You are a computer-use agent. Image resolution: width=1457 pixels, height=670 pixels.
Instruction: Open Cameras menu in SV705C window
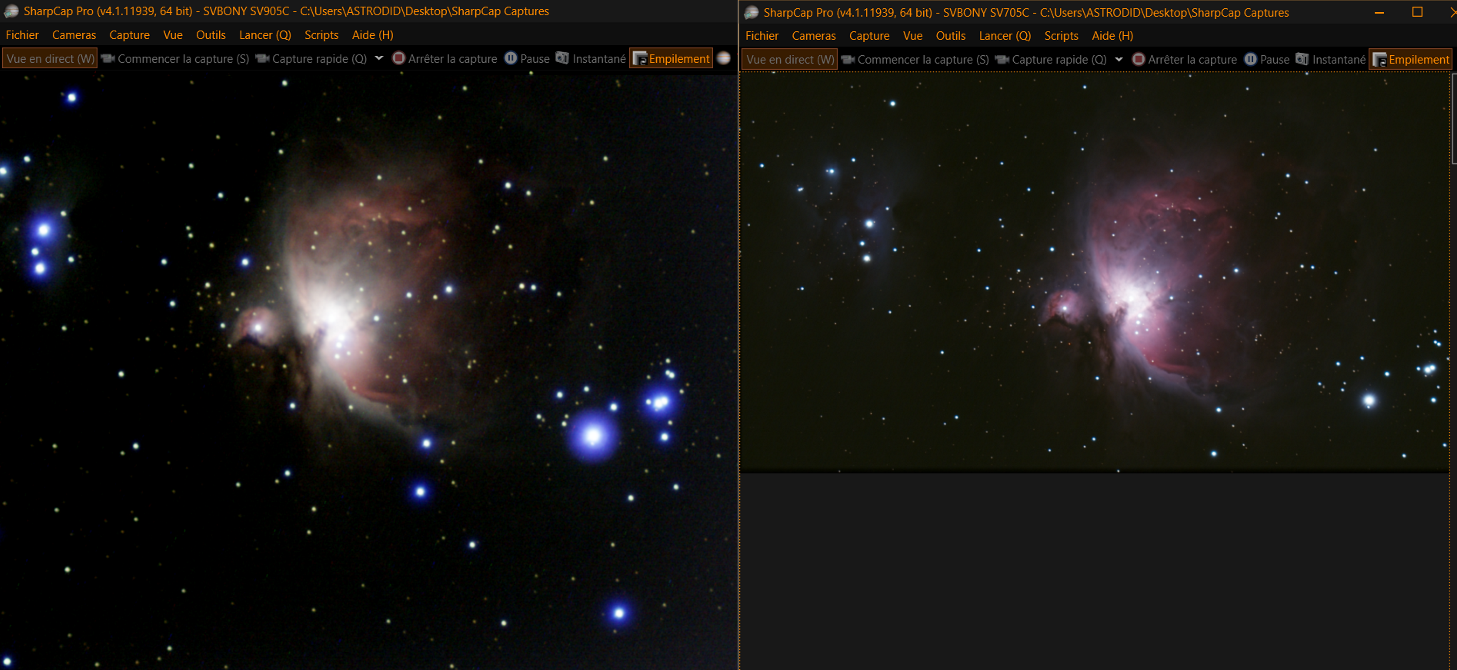pyautogui.click(x=814, y=35)
